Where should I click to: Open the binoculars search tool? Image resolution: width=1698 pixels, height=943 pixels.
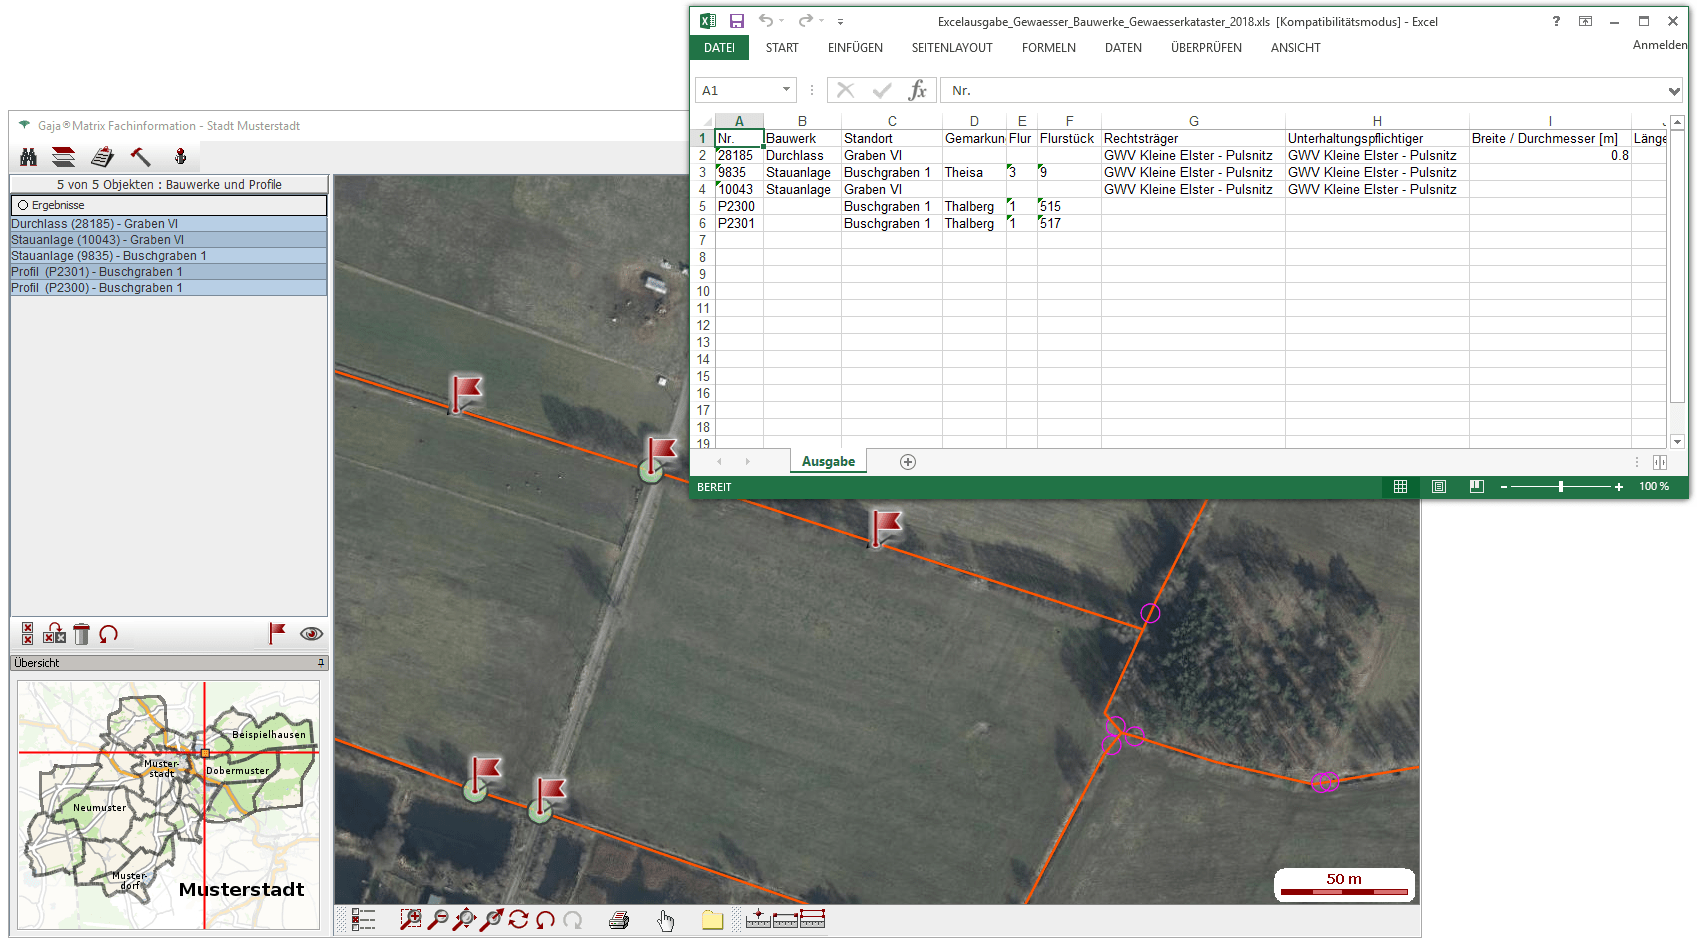pos(28,157)
